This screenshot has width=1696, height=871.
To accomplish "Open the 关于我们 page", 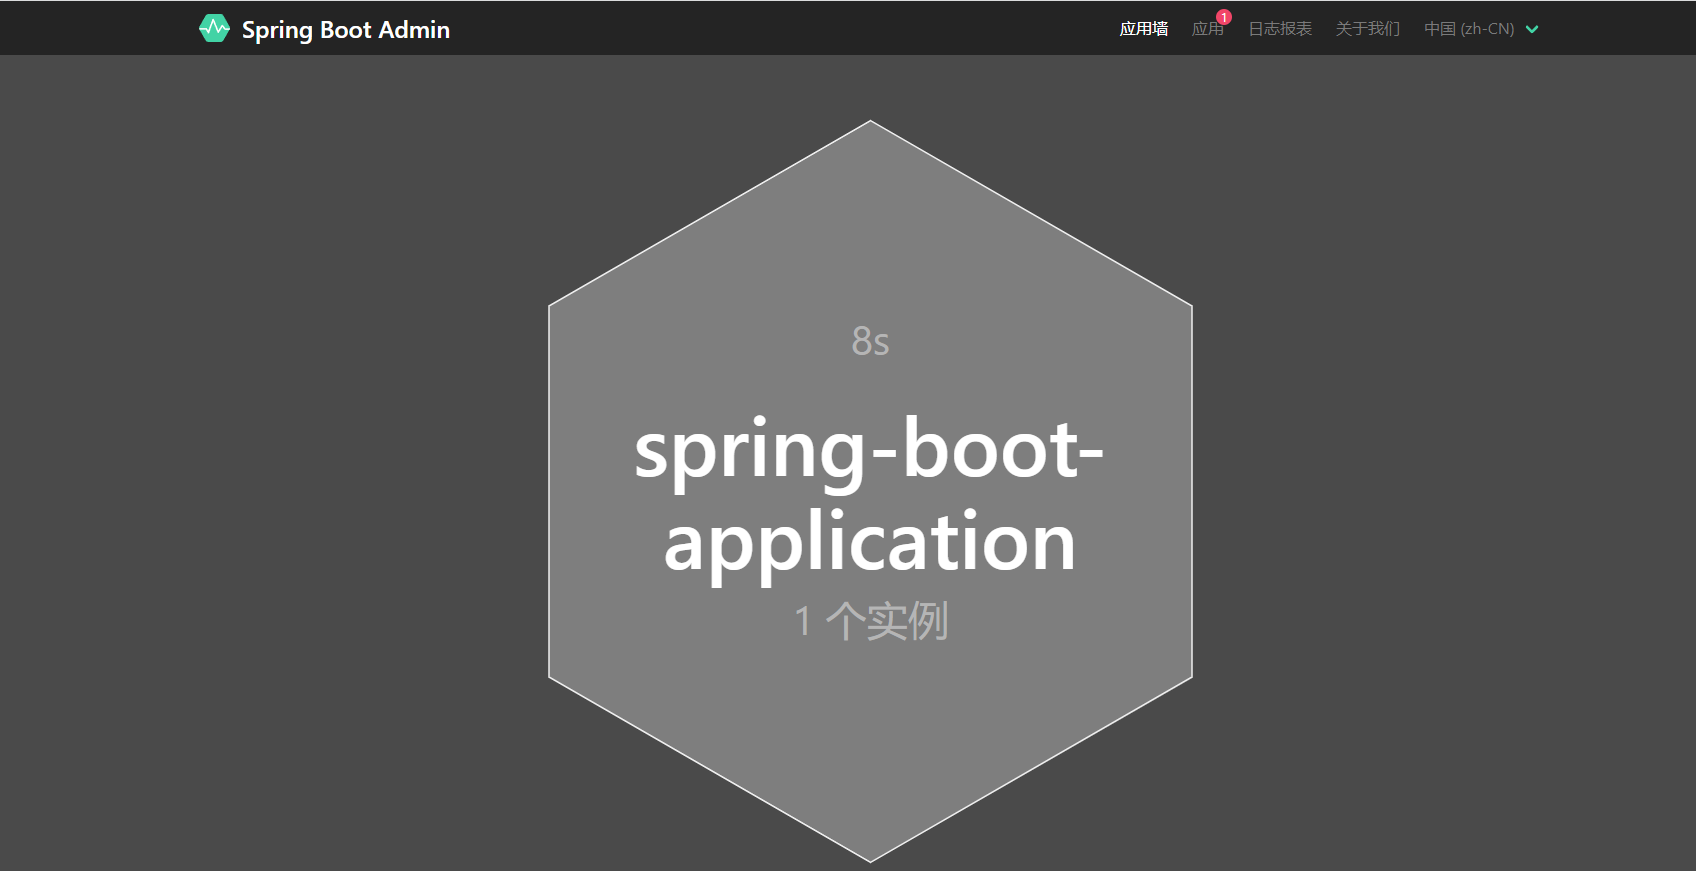I will pos(1368,29).
